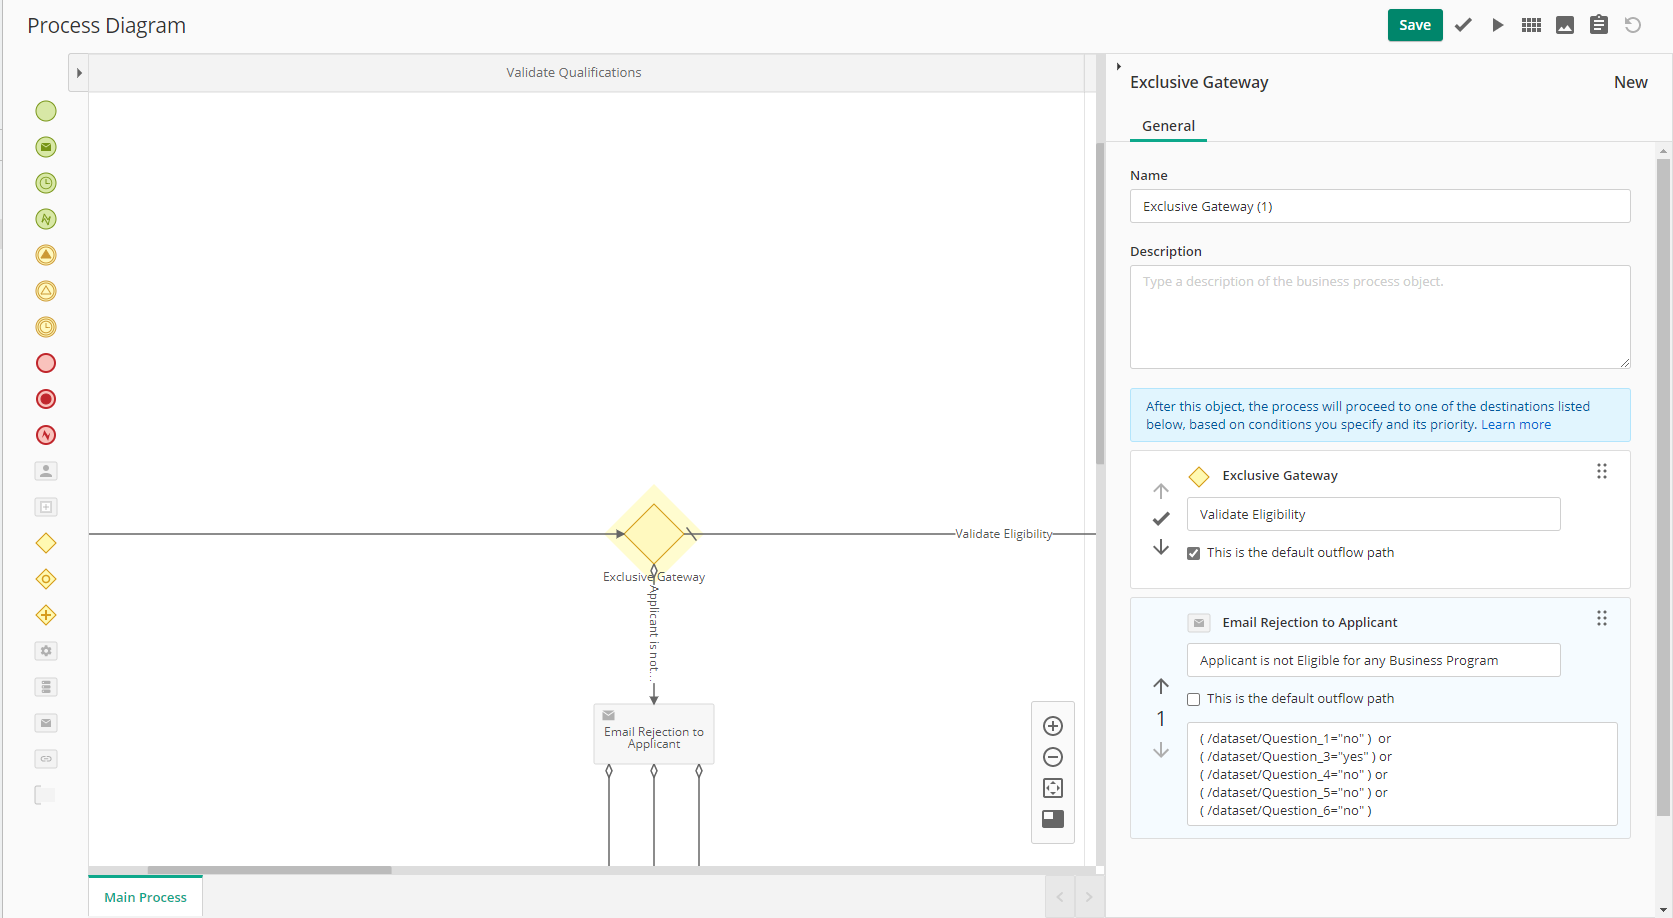The width and height of the screenshot is (1673, 918).
Task: Open the Learn more link
Action: tap(1515, 425)
